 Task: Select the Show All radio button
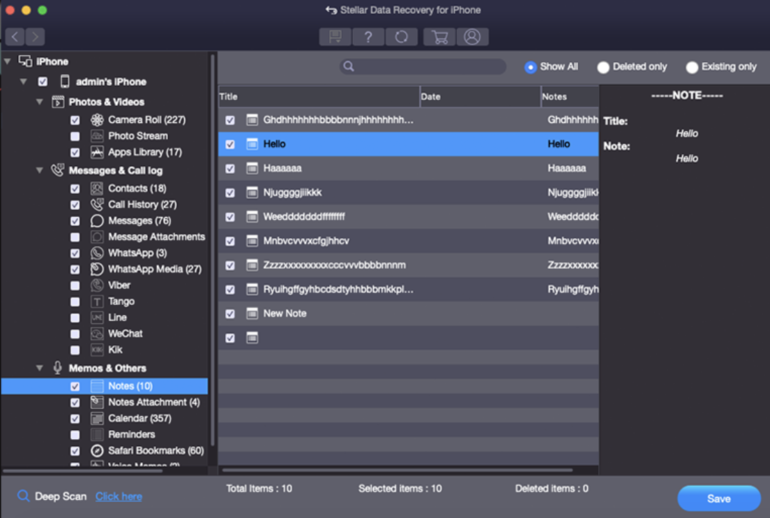tap(530, 67)
